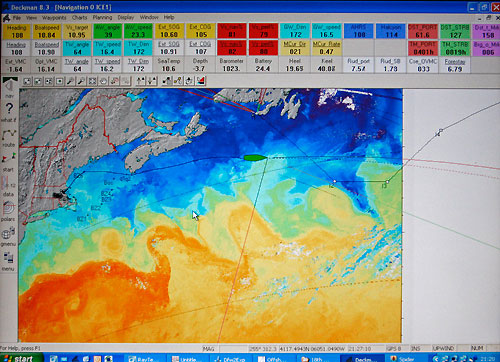Click the Heel 19.65 readout
The width and height of the screenshot is (500, 362).
coord(295,65)
